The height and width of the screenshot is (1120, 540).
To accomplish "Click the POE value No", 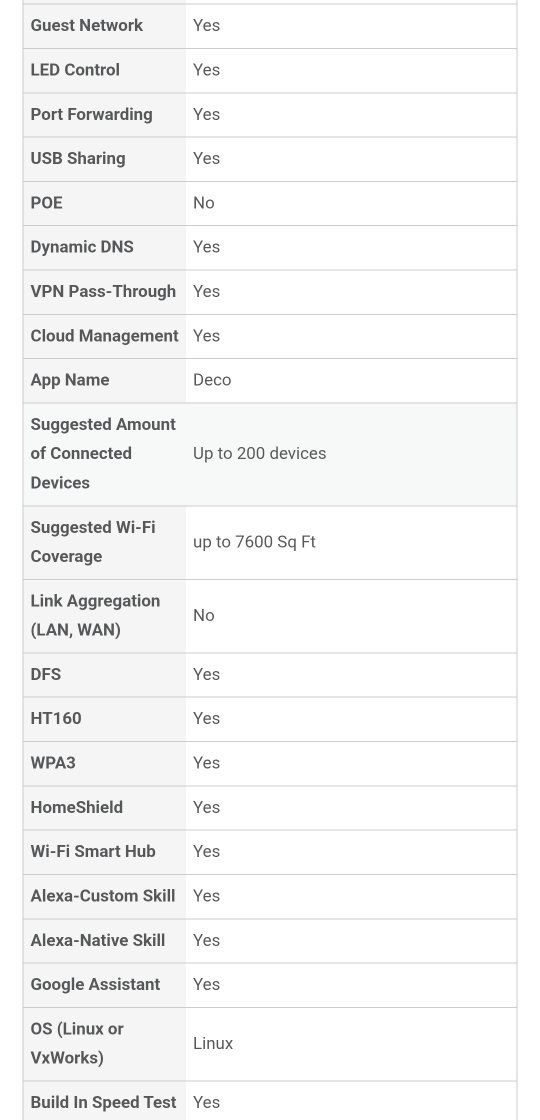I will point(204,203).
